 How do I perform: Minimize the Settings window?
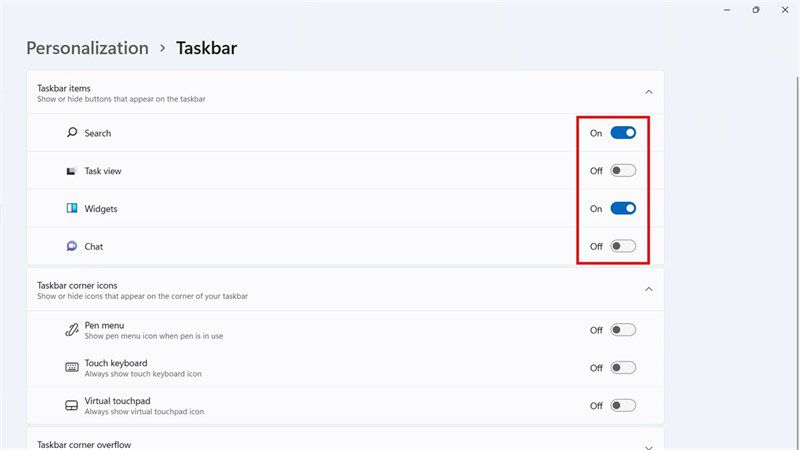(727, 10)
